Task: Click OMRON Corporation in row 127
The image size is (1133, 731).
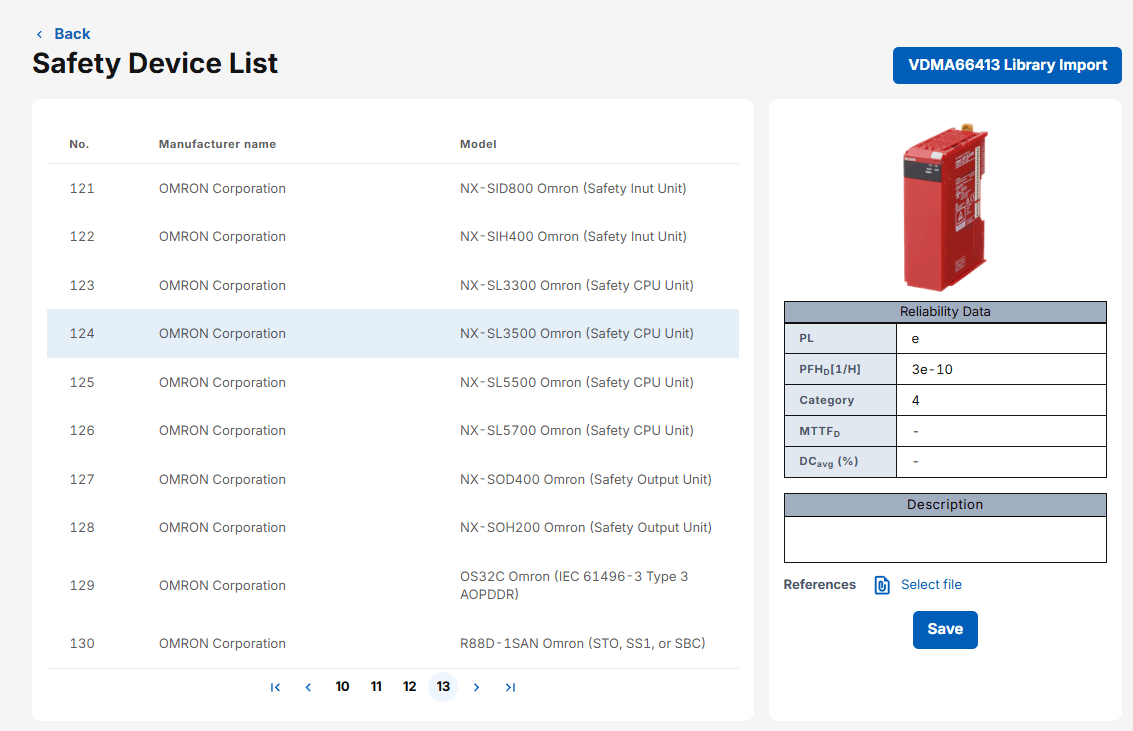Action: coord(223,480)
